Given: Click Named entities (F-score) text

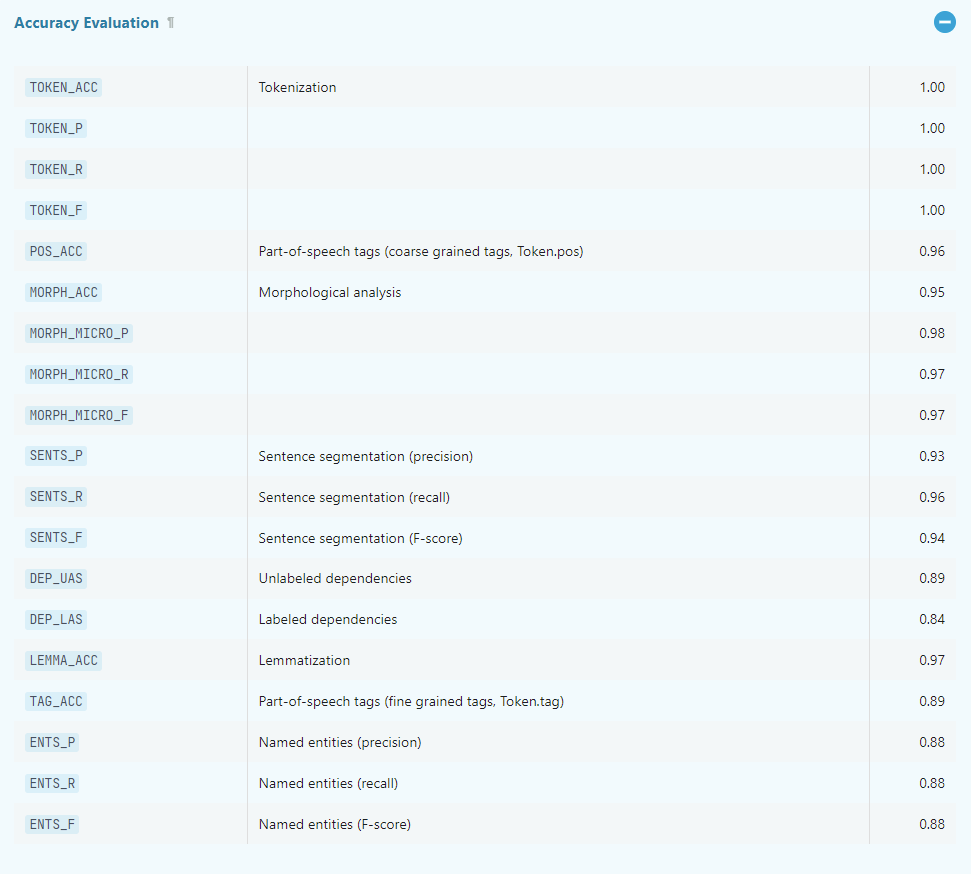Looking at the screenshot, I should [x=335, y=824].
